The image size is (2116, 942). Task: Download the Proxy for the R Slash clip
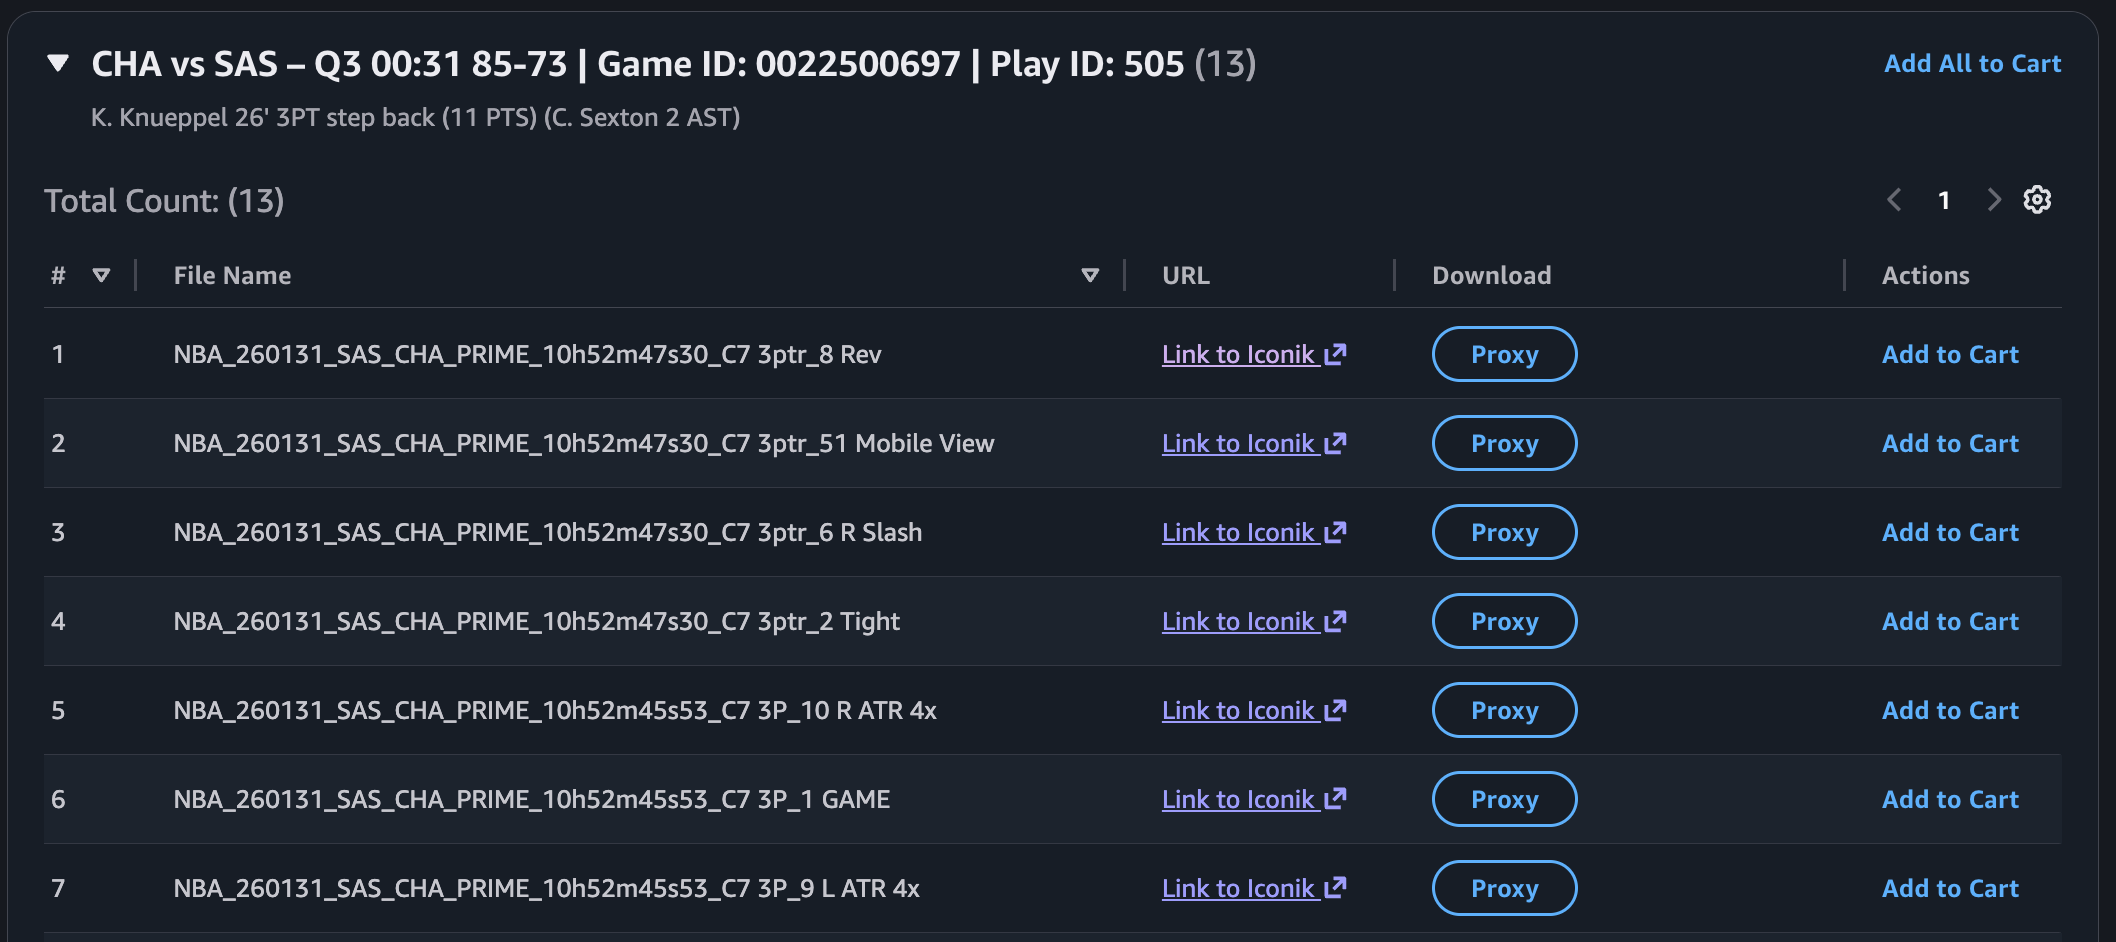point(1503,532)
